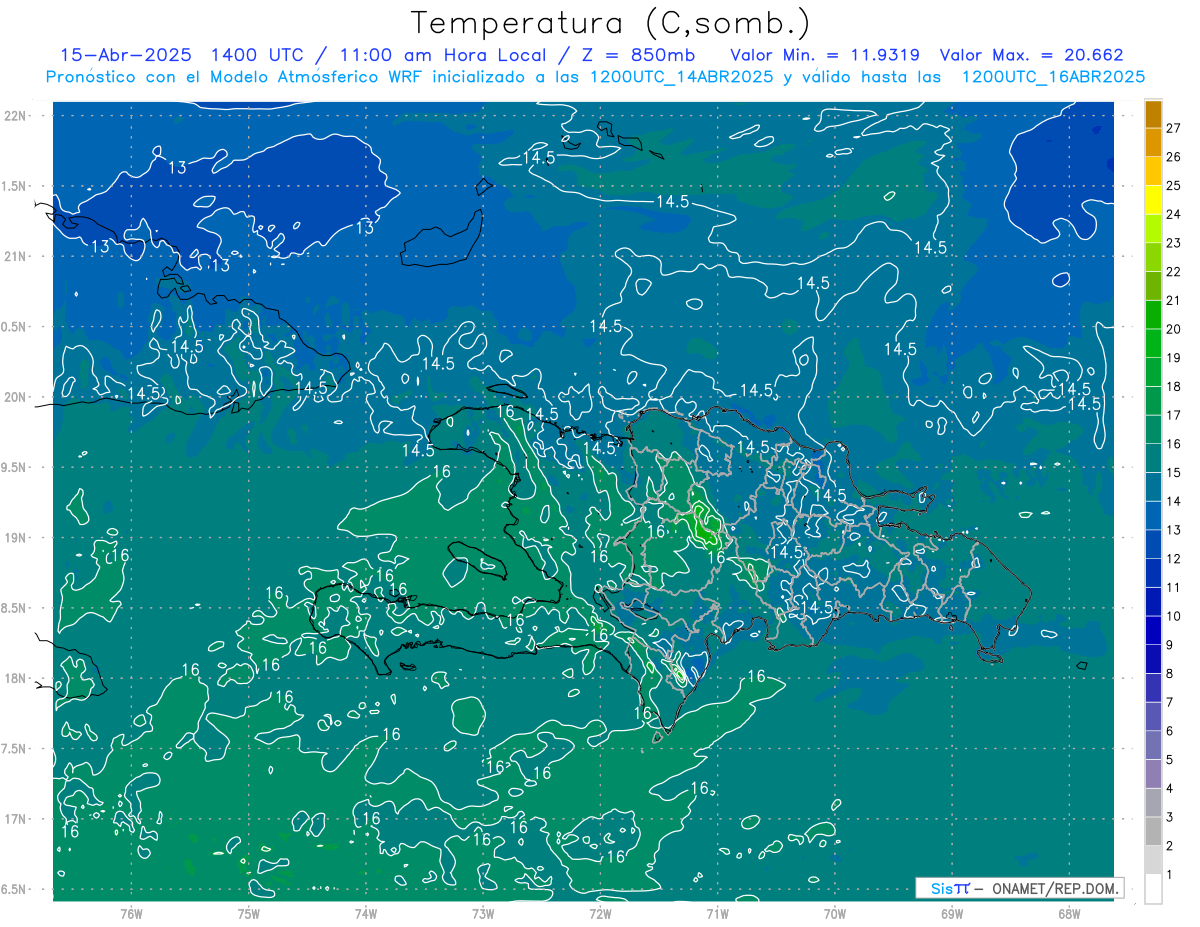Click the '69W' longitude axis label
Screen dimensions: 1200x927
pyautogui.click(x=952, y=913)
